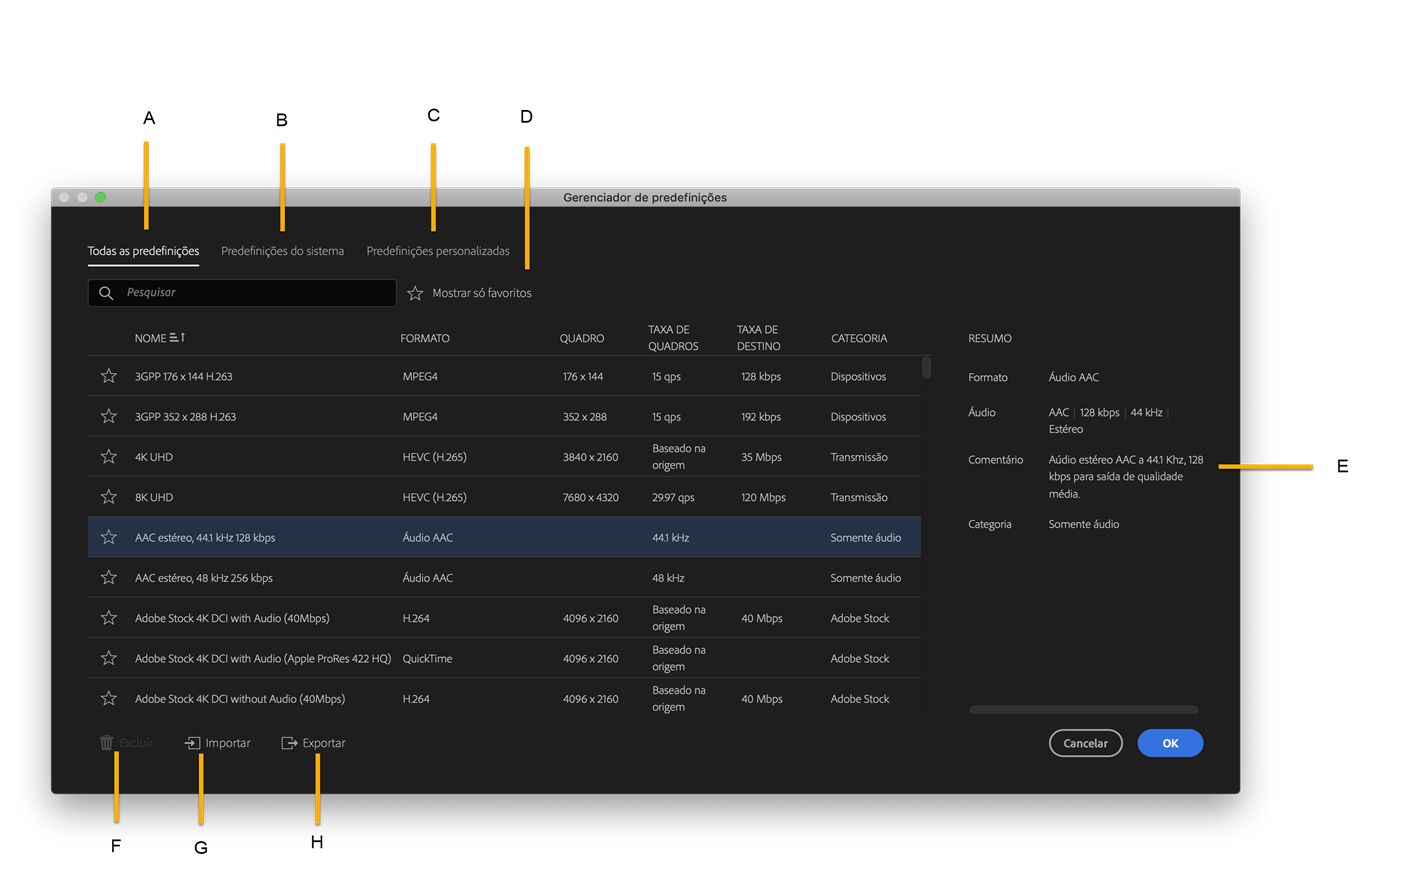Star Adobe Stock 4K DCI without Audio (40Mbps)
This screenshot has height=871, width=1413.
click(x=109, y=698)
